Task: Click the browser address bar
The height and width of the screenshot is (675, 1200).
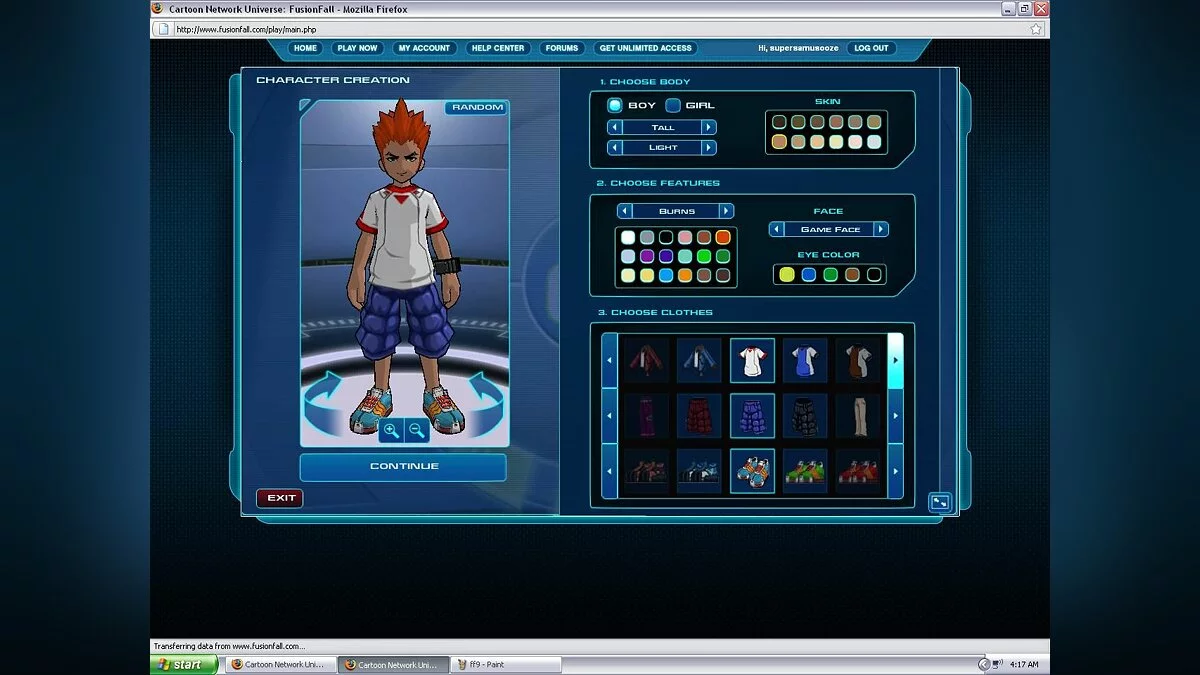Action: point(400,29)
